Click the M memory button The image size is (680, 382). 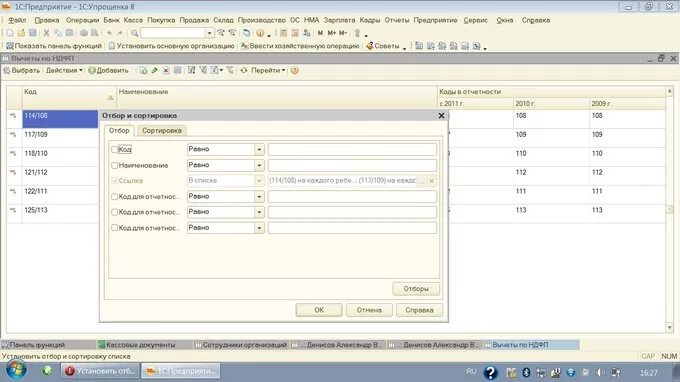(x=320, y=33)
